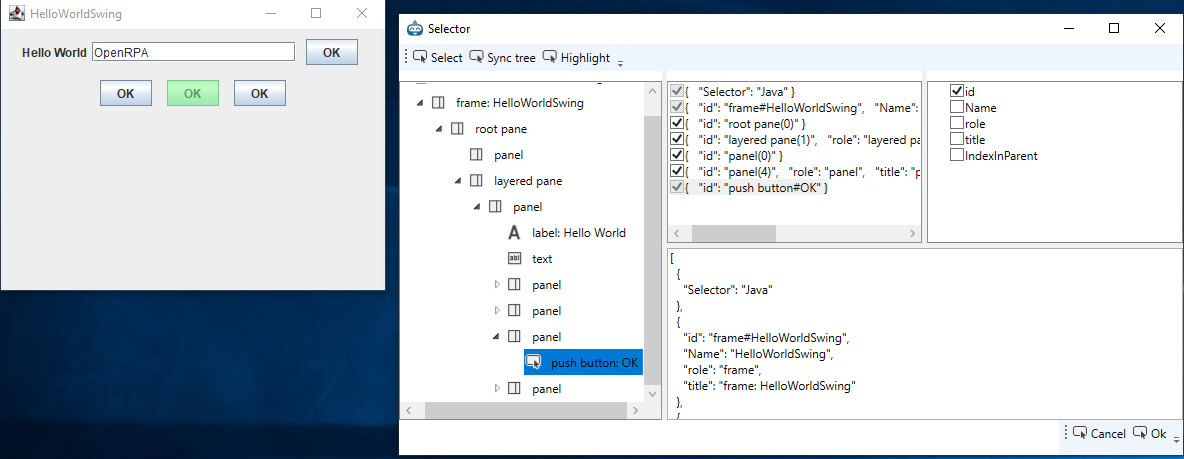Uncheck the "layered pane(1)" selector row checkbox
1184x459 pixels.
point(677,139)
